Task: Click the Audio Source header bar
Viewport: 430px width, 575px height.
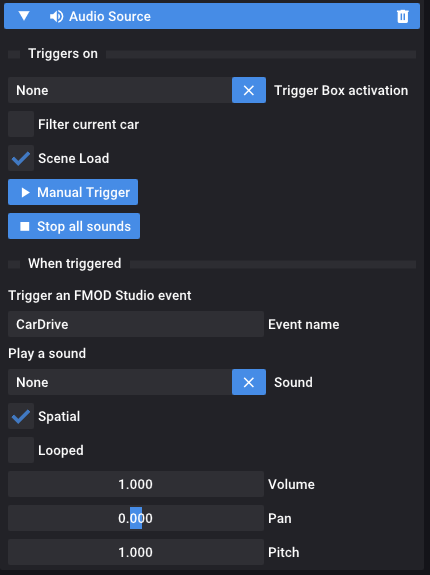Action: click(212, 16)
